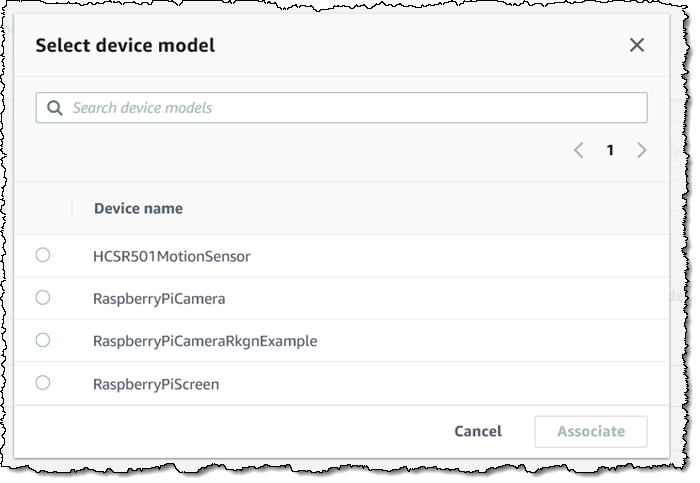Click page number 1 in pagination
700x483 pixels.
610,150
